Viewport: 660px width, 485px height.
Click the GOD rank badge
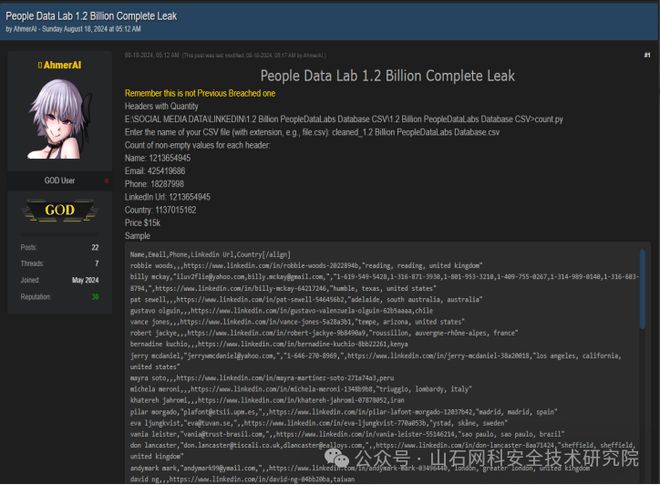click(x=60, y=210)
